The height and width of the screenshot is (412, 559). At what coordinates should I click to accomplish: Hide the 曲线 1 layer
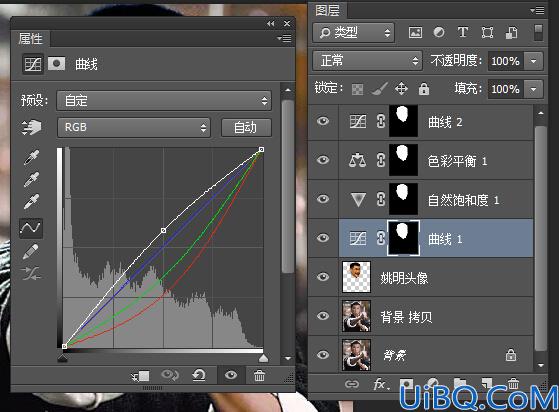(323, 238)
